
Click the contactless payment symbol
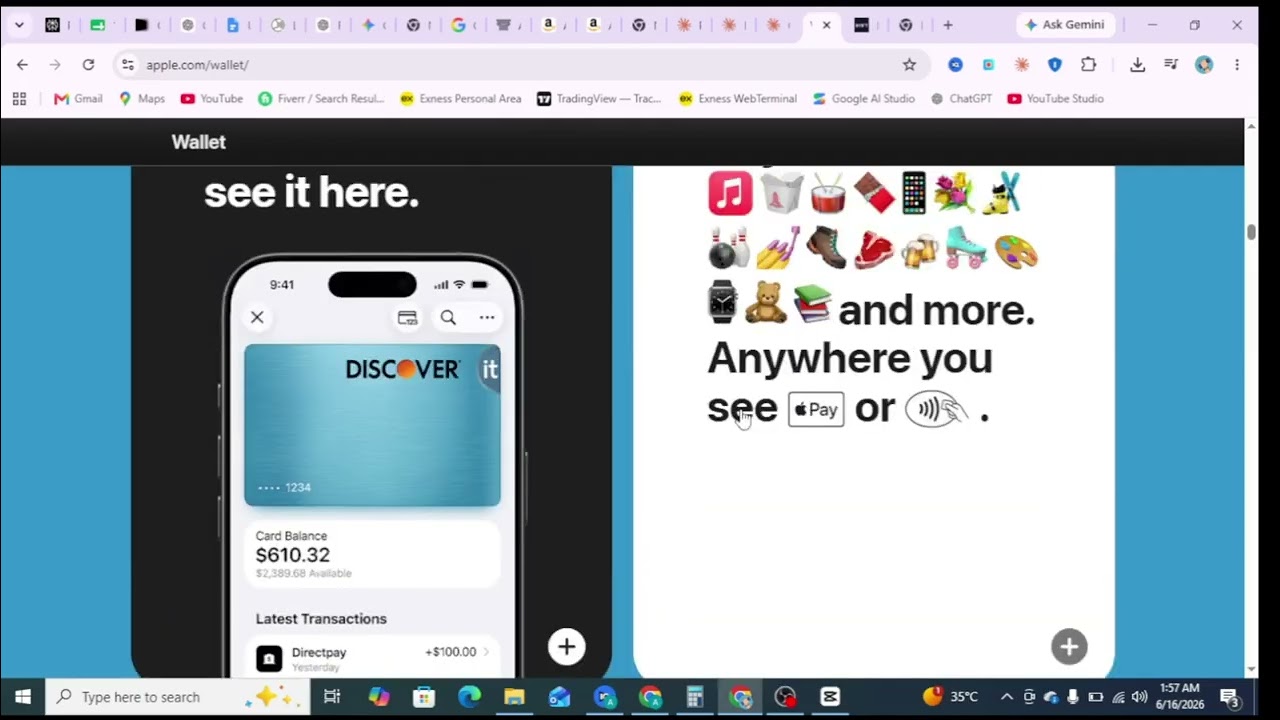tap(936, 409)
